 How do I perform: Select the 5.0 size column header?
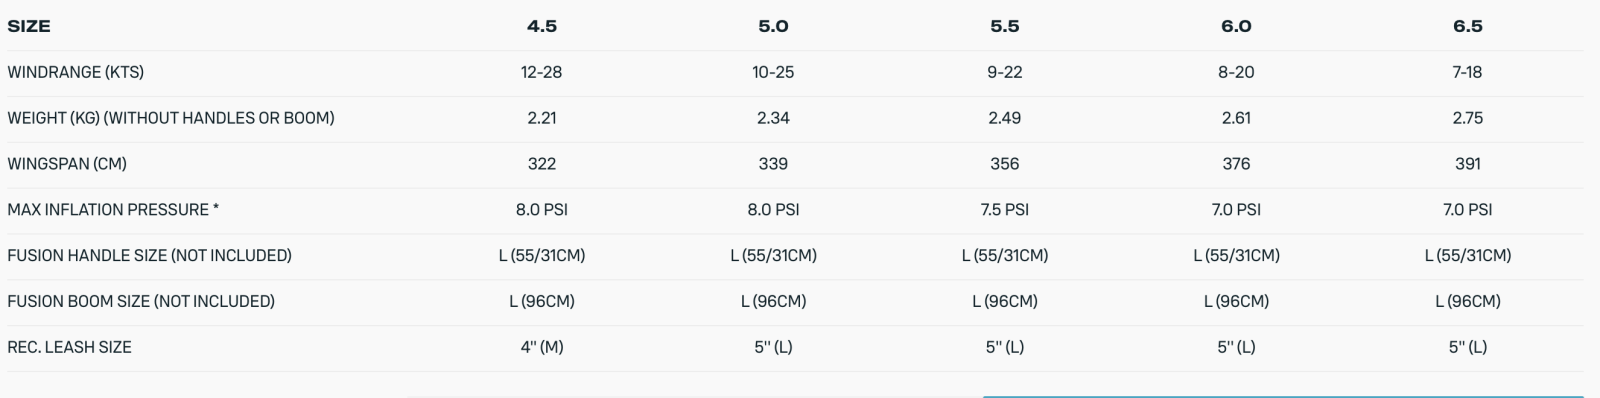click(773, 26)
